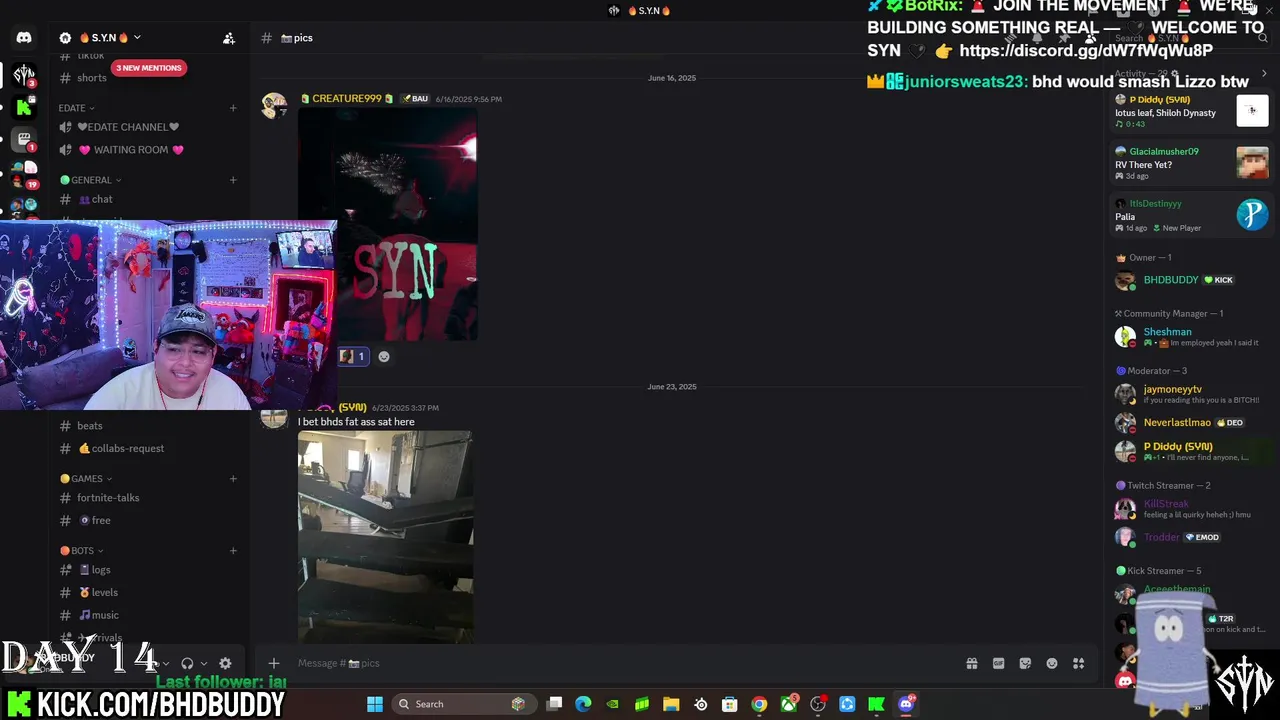The image size is (1280, 720).
Task: Open audio output options chevron beside headphones
Action: (x=203, y=663)
